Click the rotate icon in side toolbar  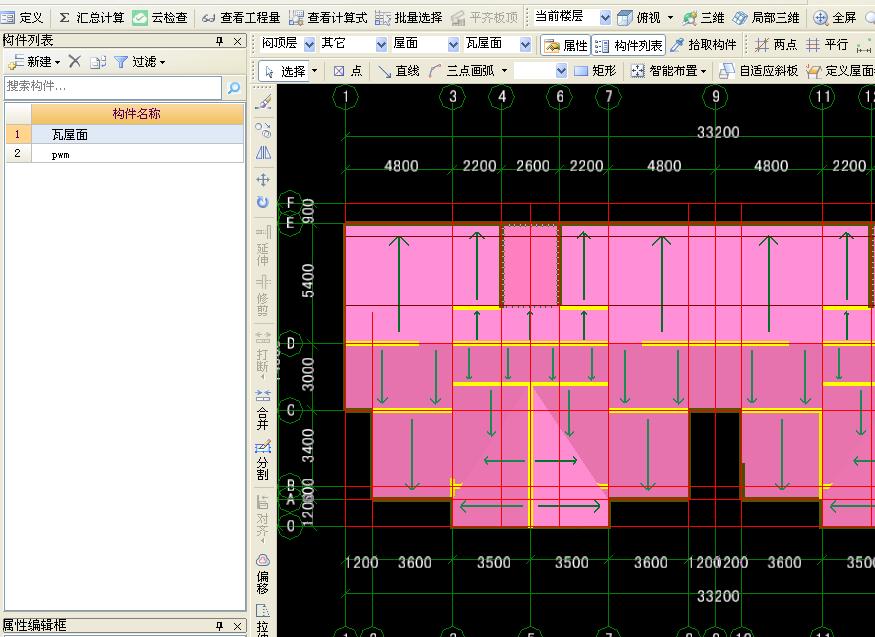tap(263, 202)
